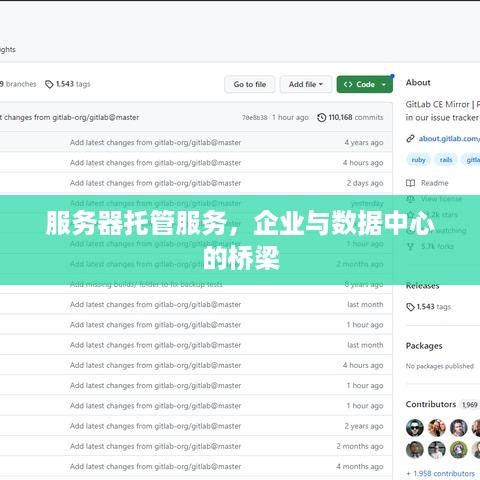Click the Readme book icon

pos(410,183)
